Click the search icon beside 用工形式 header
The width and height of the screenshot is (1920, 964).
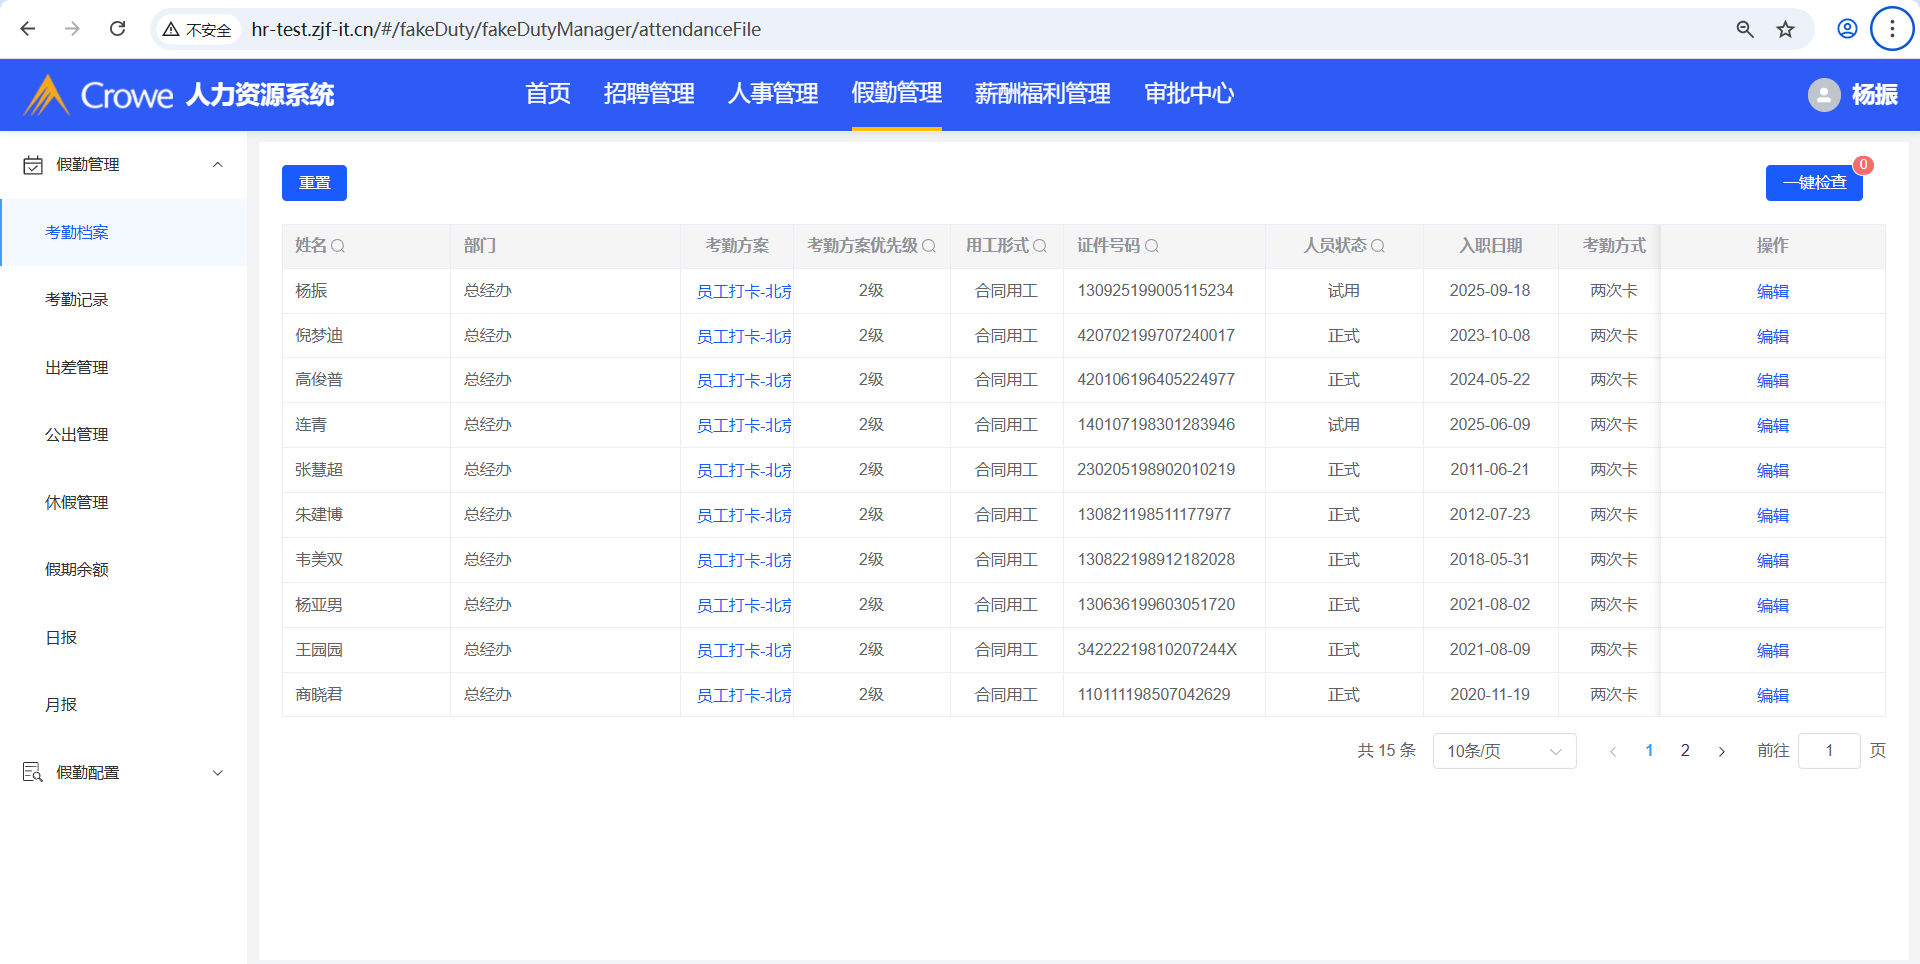coord(1040,246)
